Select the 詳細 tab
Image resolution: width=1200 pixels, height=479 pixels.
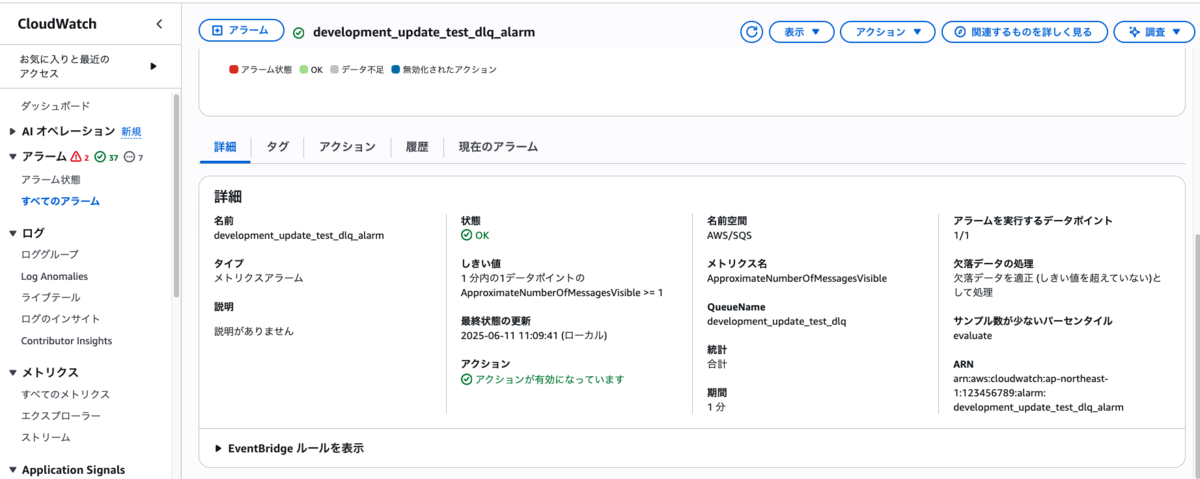point(225,147)
